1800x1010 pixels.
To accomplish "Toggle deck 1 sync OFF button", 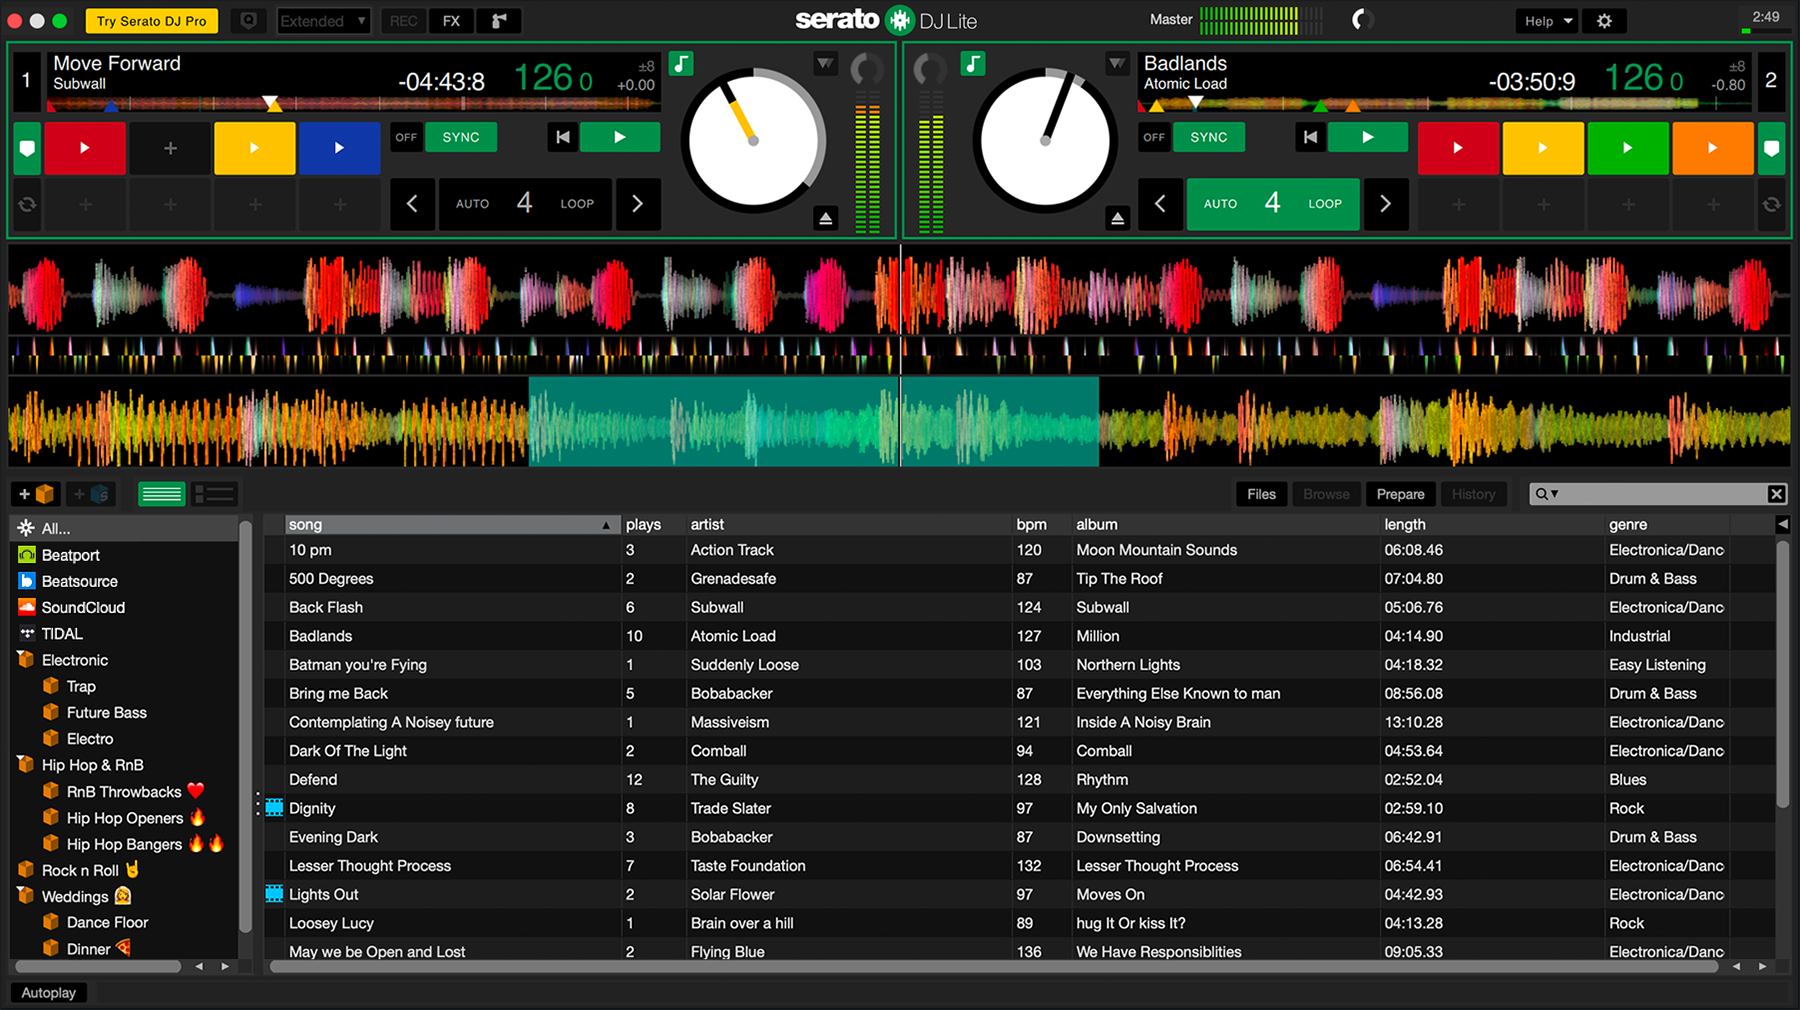I will [406, 137].
